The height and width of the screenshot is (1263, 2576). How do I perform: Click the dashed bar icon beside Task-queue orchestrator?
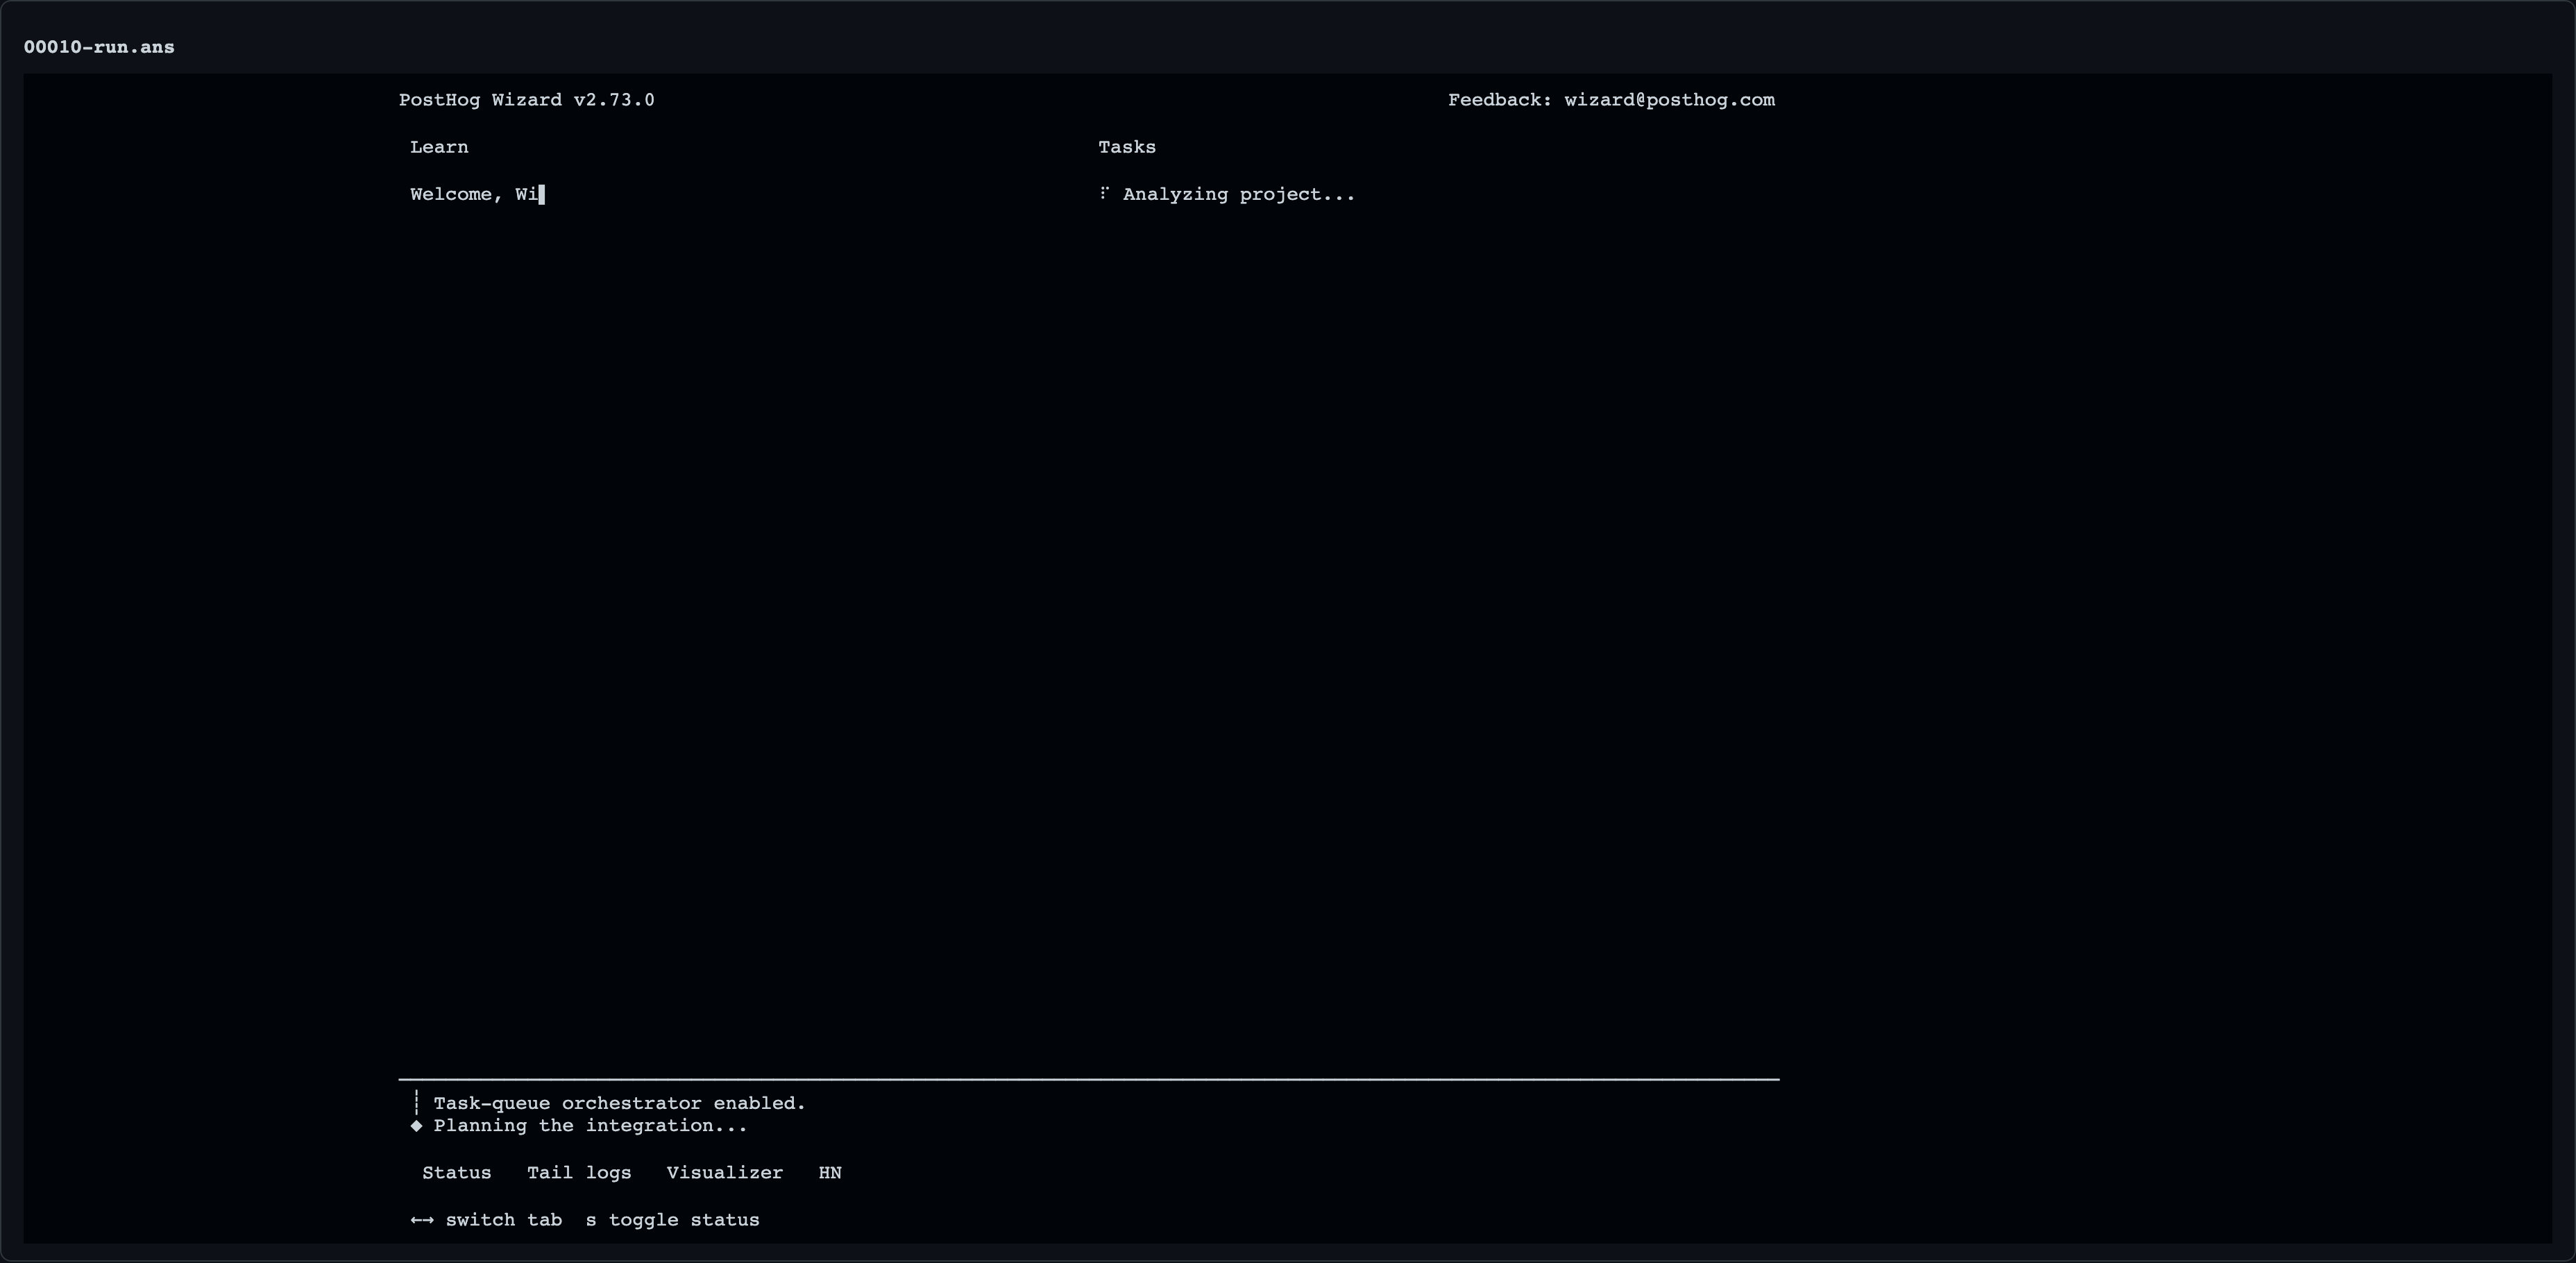pos(416,1103)
